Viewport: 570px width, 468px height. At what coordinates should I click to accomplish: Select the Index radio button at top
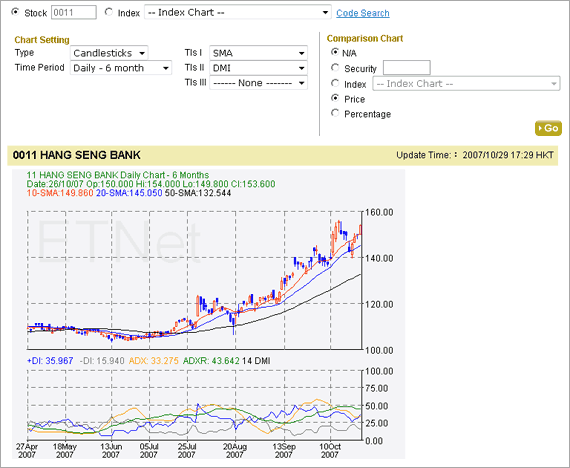click(x=109, y=12)
